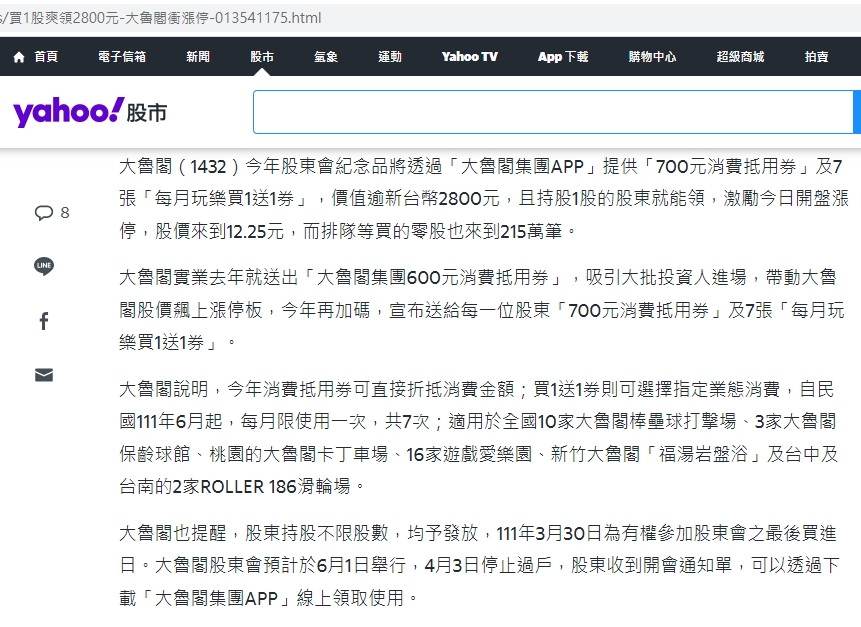The height and width of the screenshot is (627, 861).
Task: Click the URL text in the address bar
Action: (x=161, y=18)
